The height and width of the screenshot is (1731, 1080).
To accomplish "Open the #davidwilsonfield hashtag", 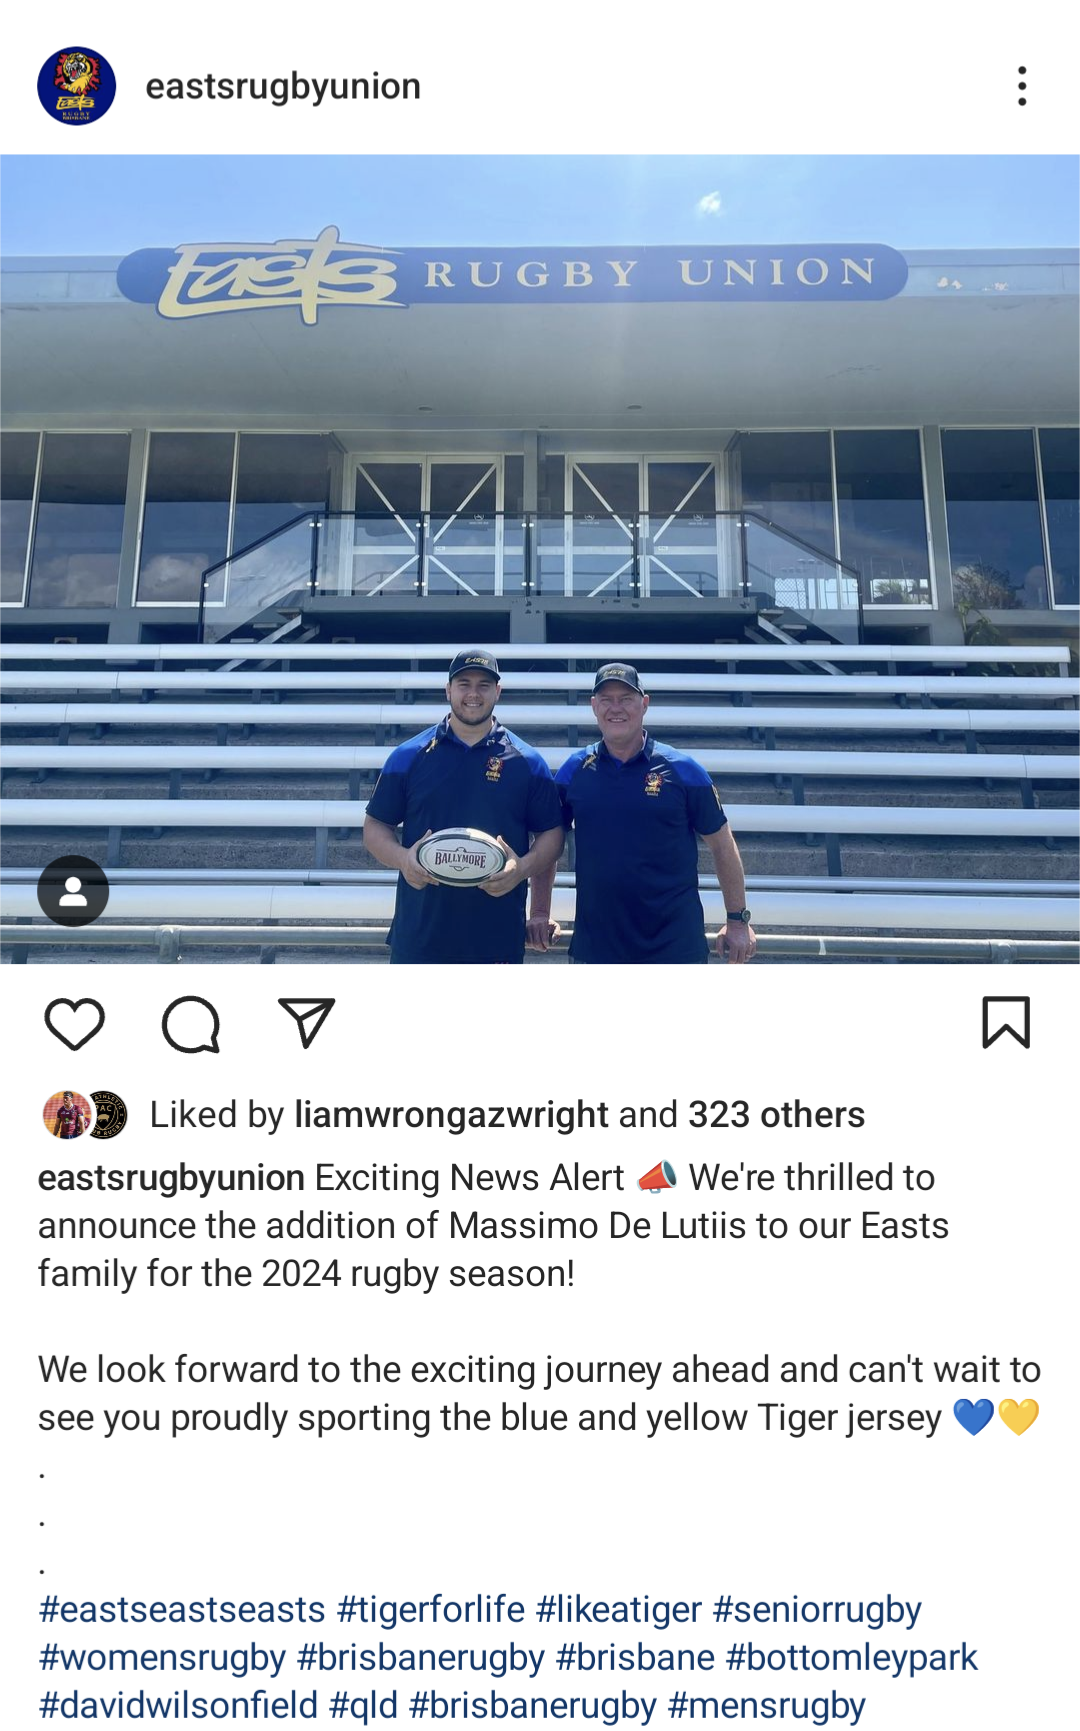I will pos(178,1705).
